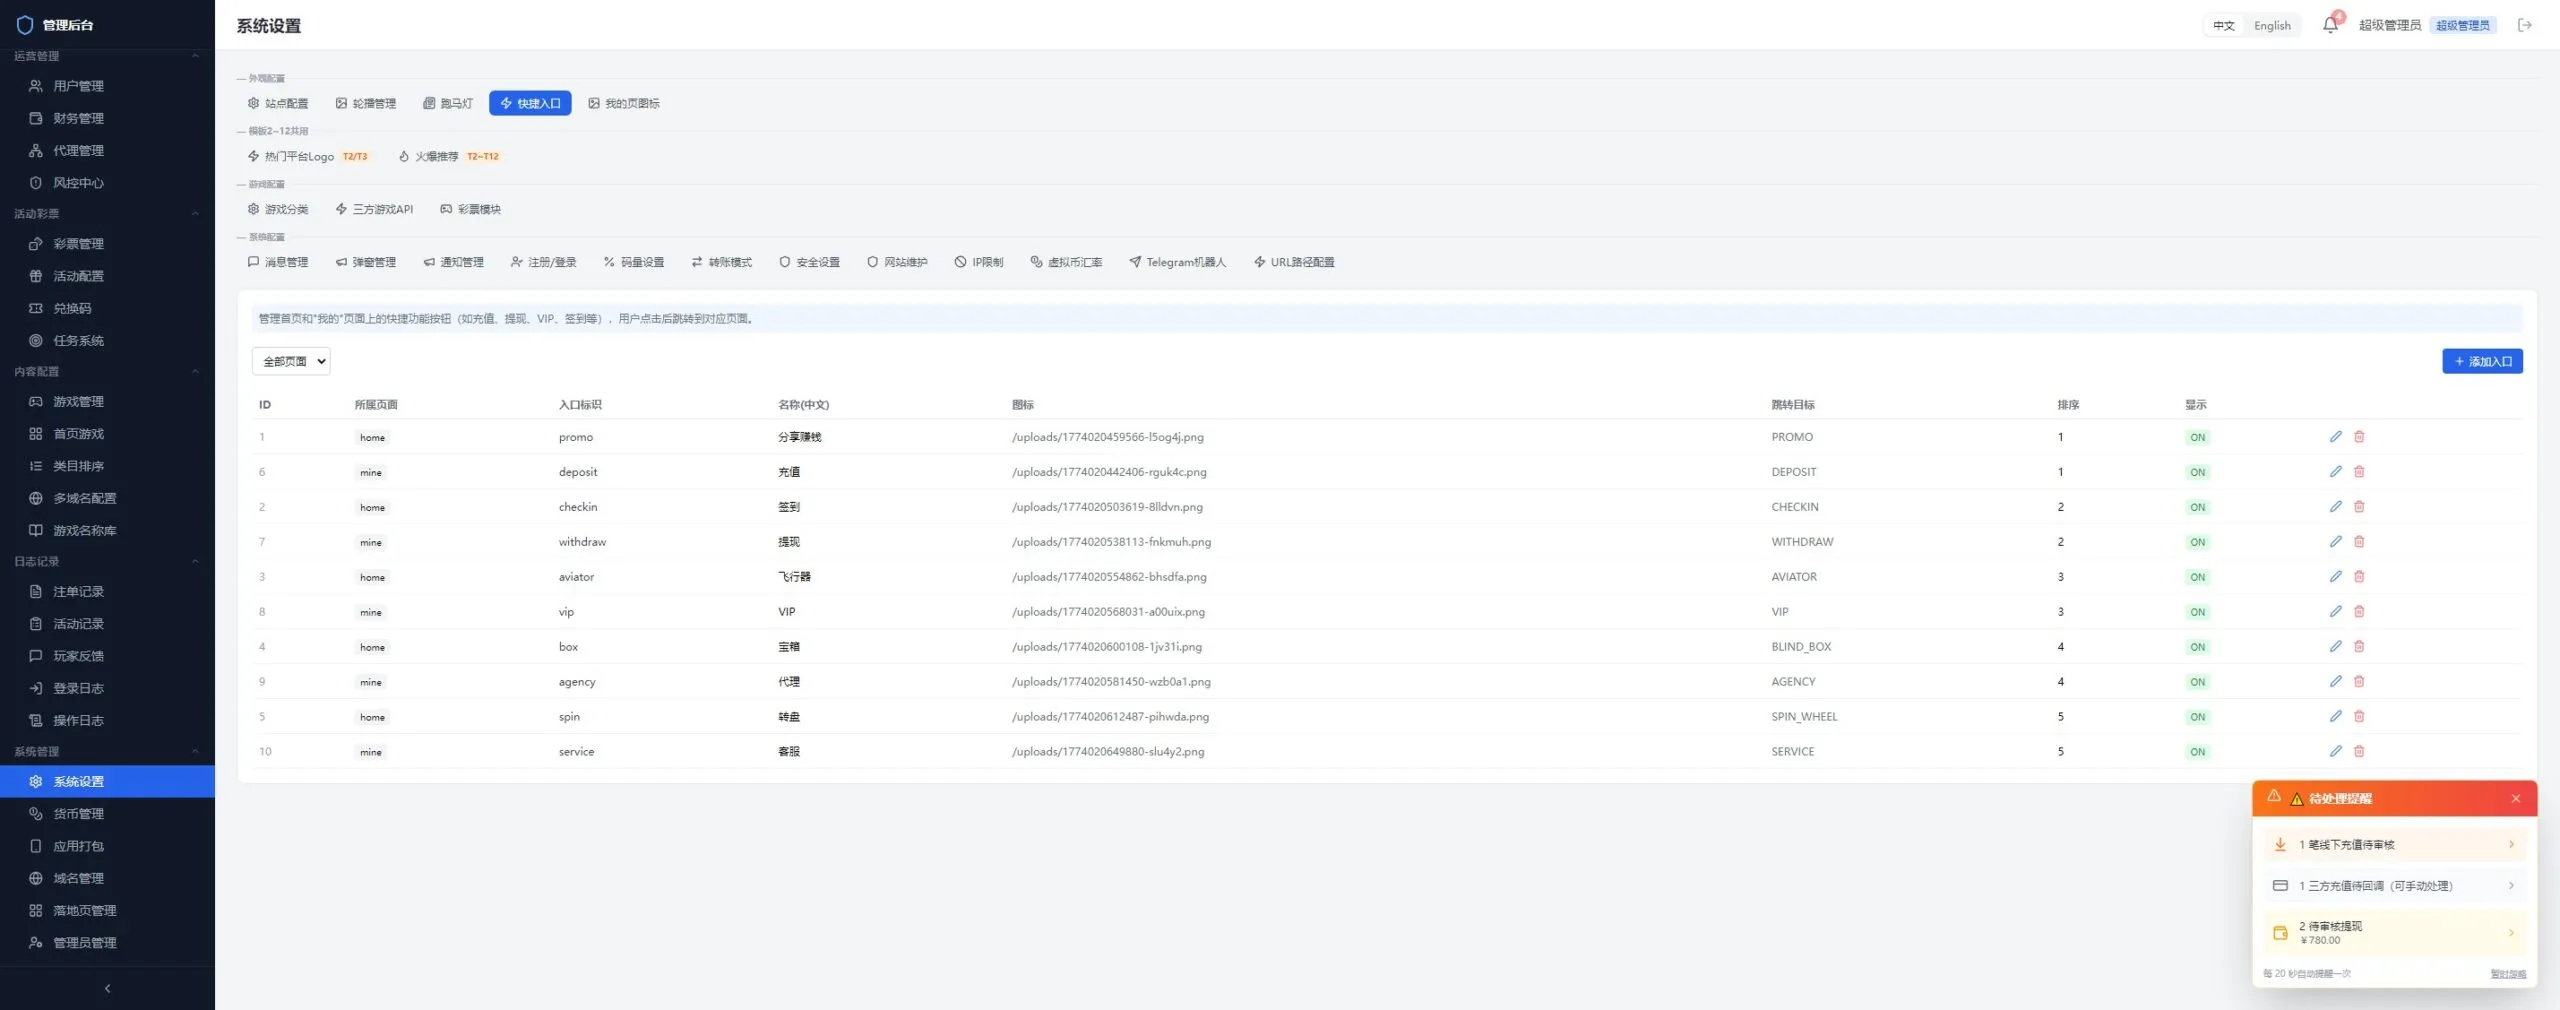Turn off the ON status for withdraw

click(2197, 542)
